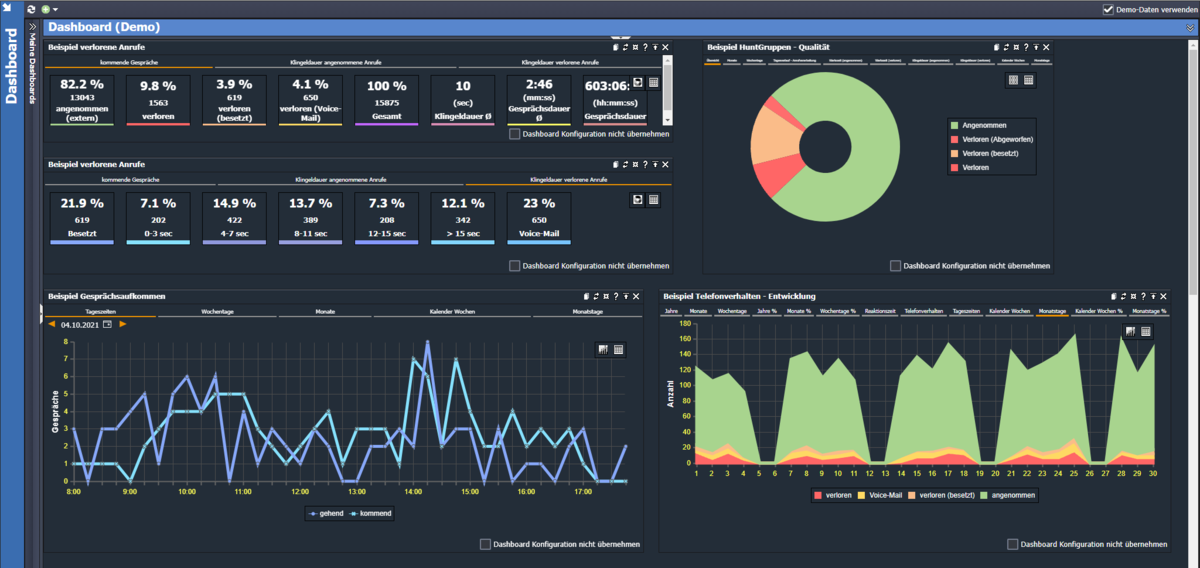Copy the Gesprächsaufkommen panel
The width and height of the screenshot is (1200, 568).
pyautogui.click(x=587, y=297)
